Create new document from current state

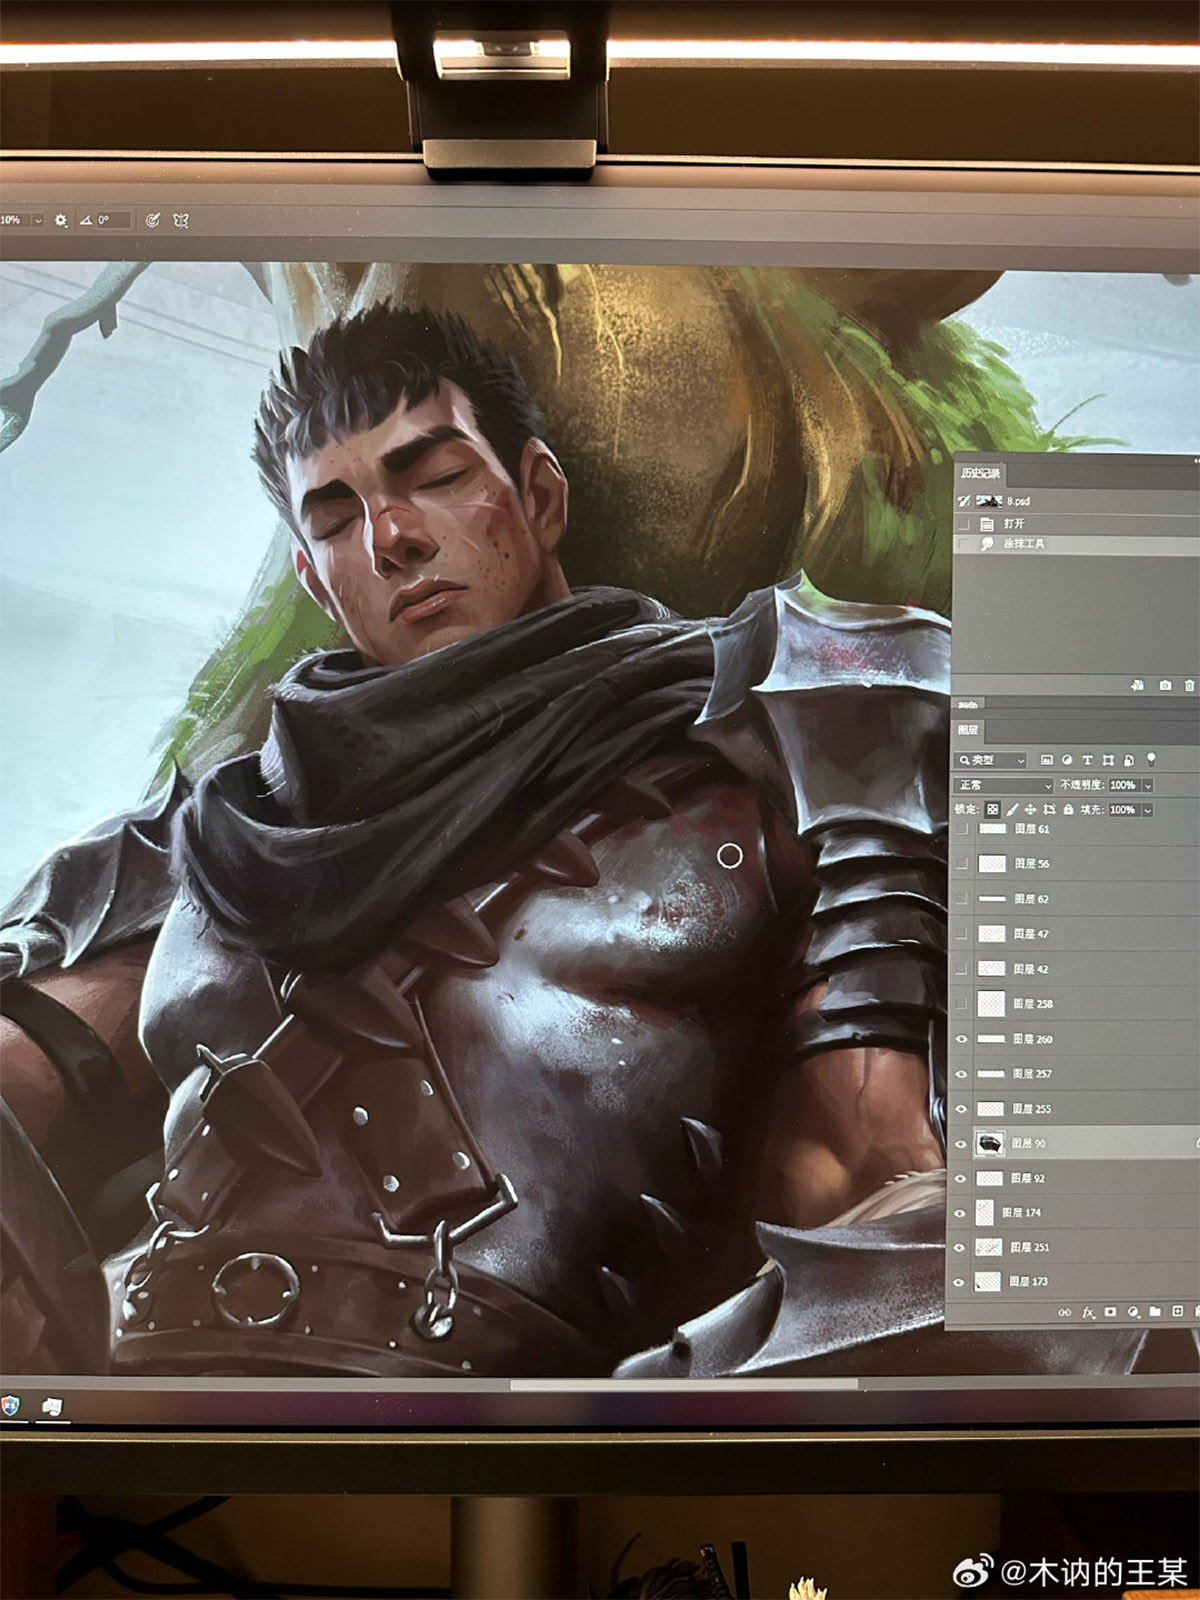(x=1137, y=685)
